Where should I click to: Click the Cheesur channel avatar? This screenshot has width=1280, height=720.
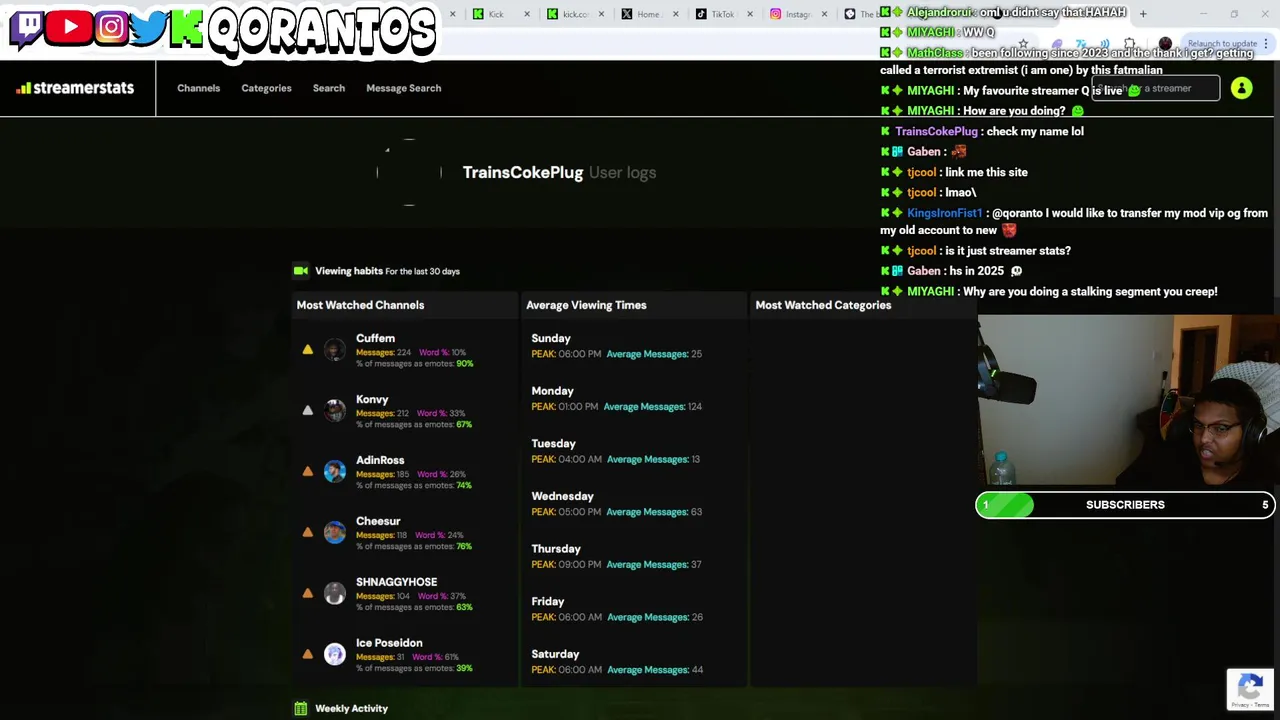[x=334, y=532]
